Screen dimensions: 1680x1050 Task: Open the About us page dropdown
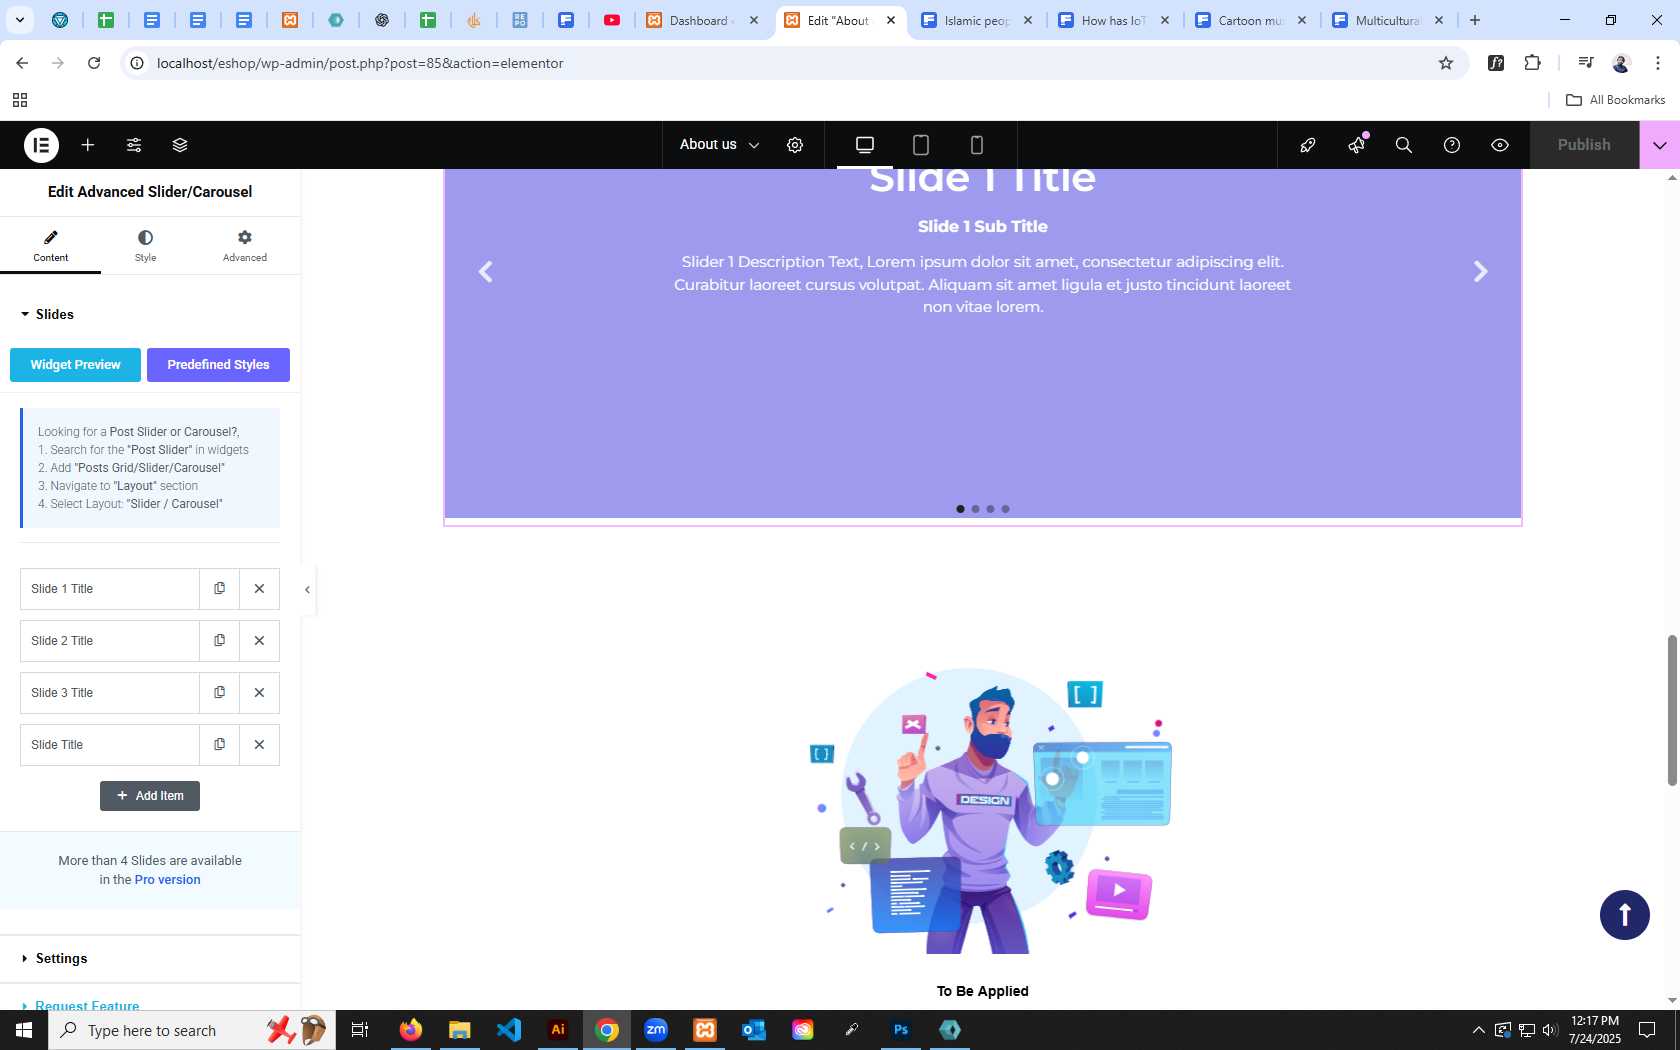(x=719, y=145)
